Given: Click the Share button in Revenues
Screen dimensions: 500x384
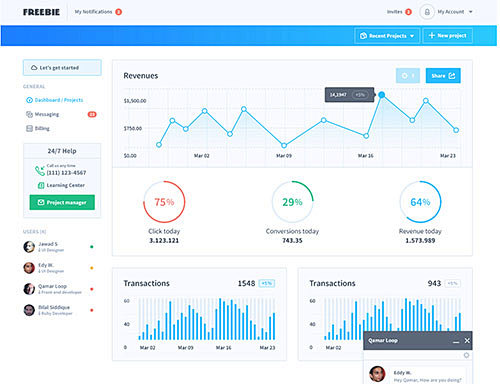Looking at the screenshot, I should pos(443,76).
